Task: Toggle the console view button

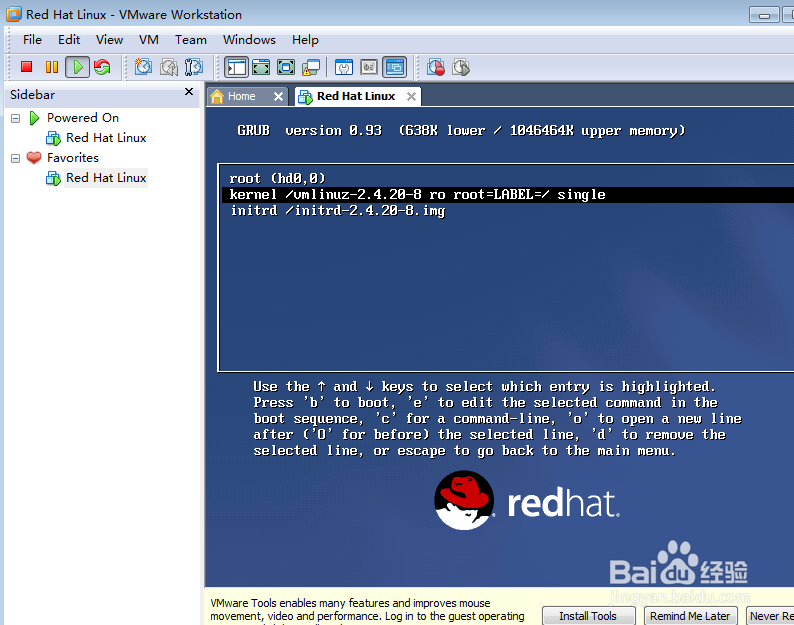Action: pos(394,67)
